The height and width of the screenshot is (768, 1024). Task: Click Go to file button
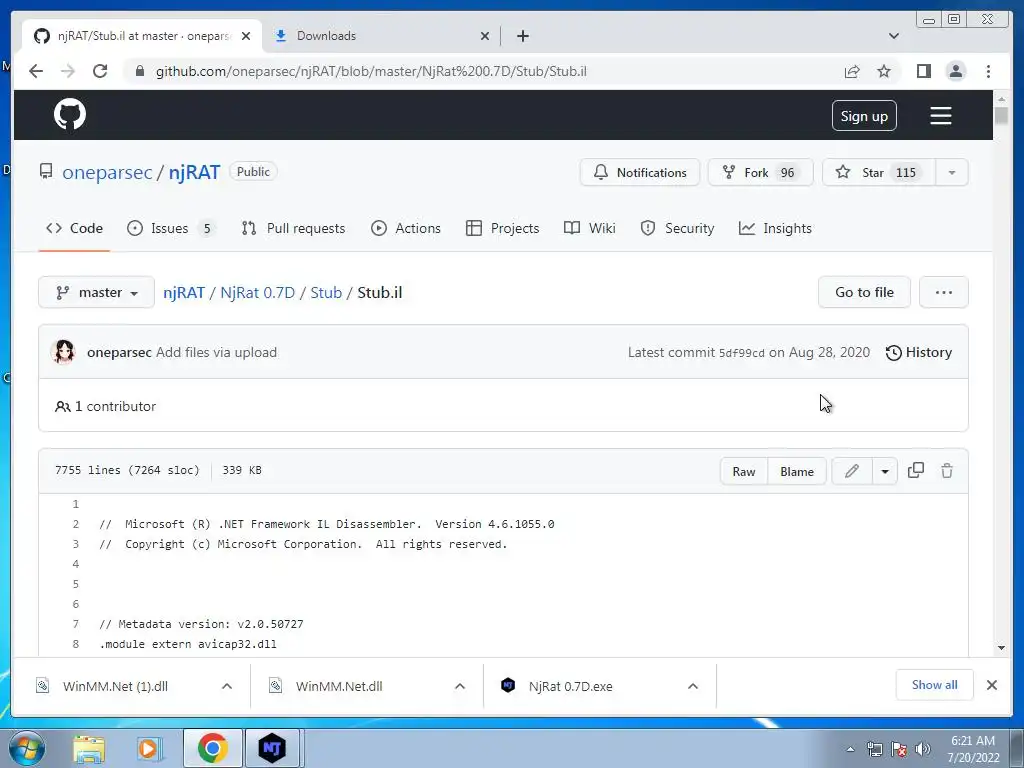click(864, 292)
